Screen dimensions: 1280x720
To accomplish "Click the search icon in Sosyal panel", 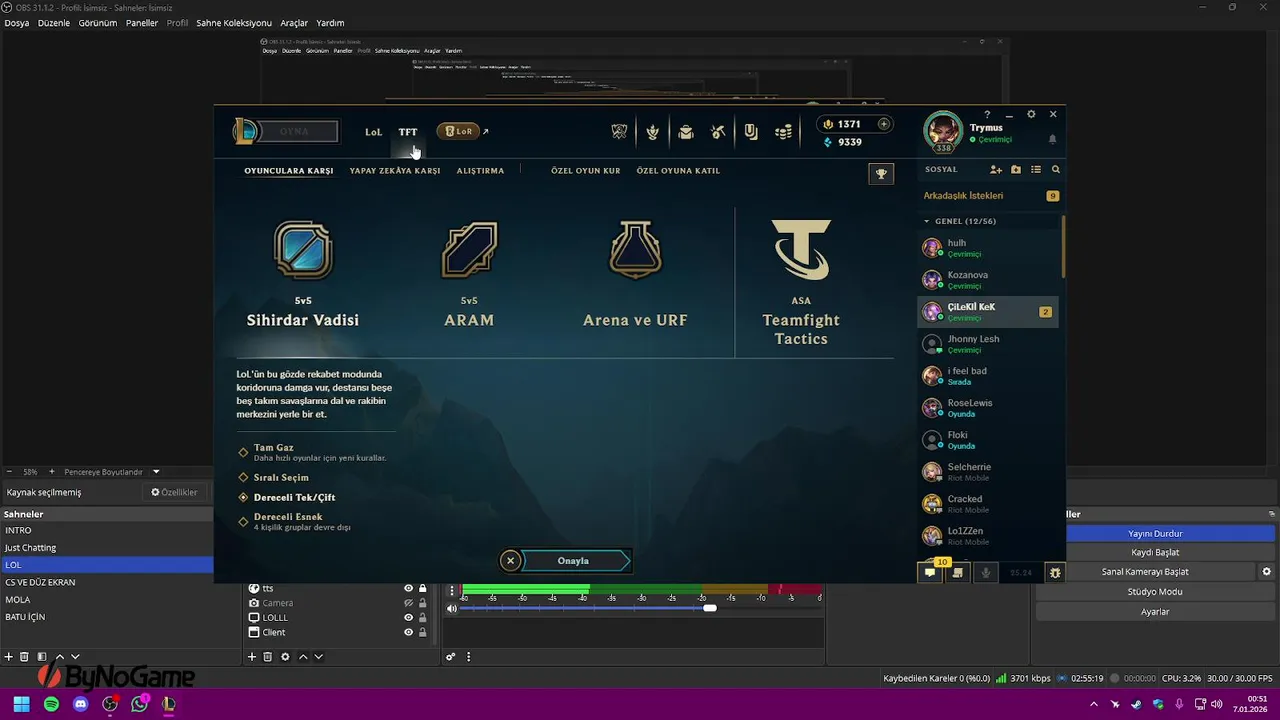I will (x=1055, y=170).
